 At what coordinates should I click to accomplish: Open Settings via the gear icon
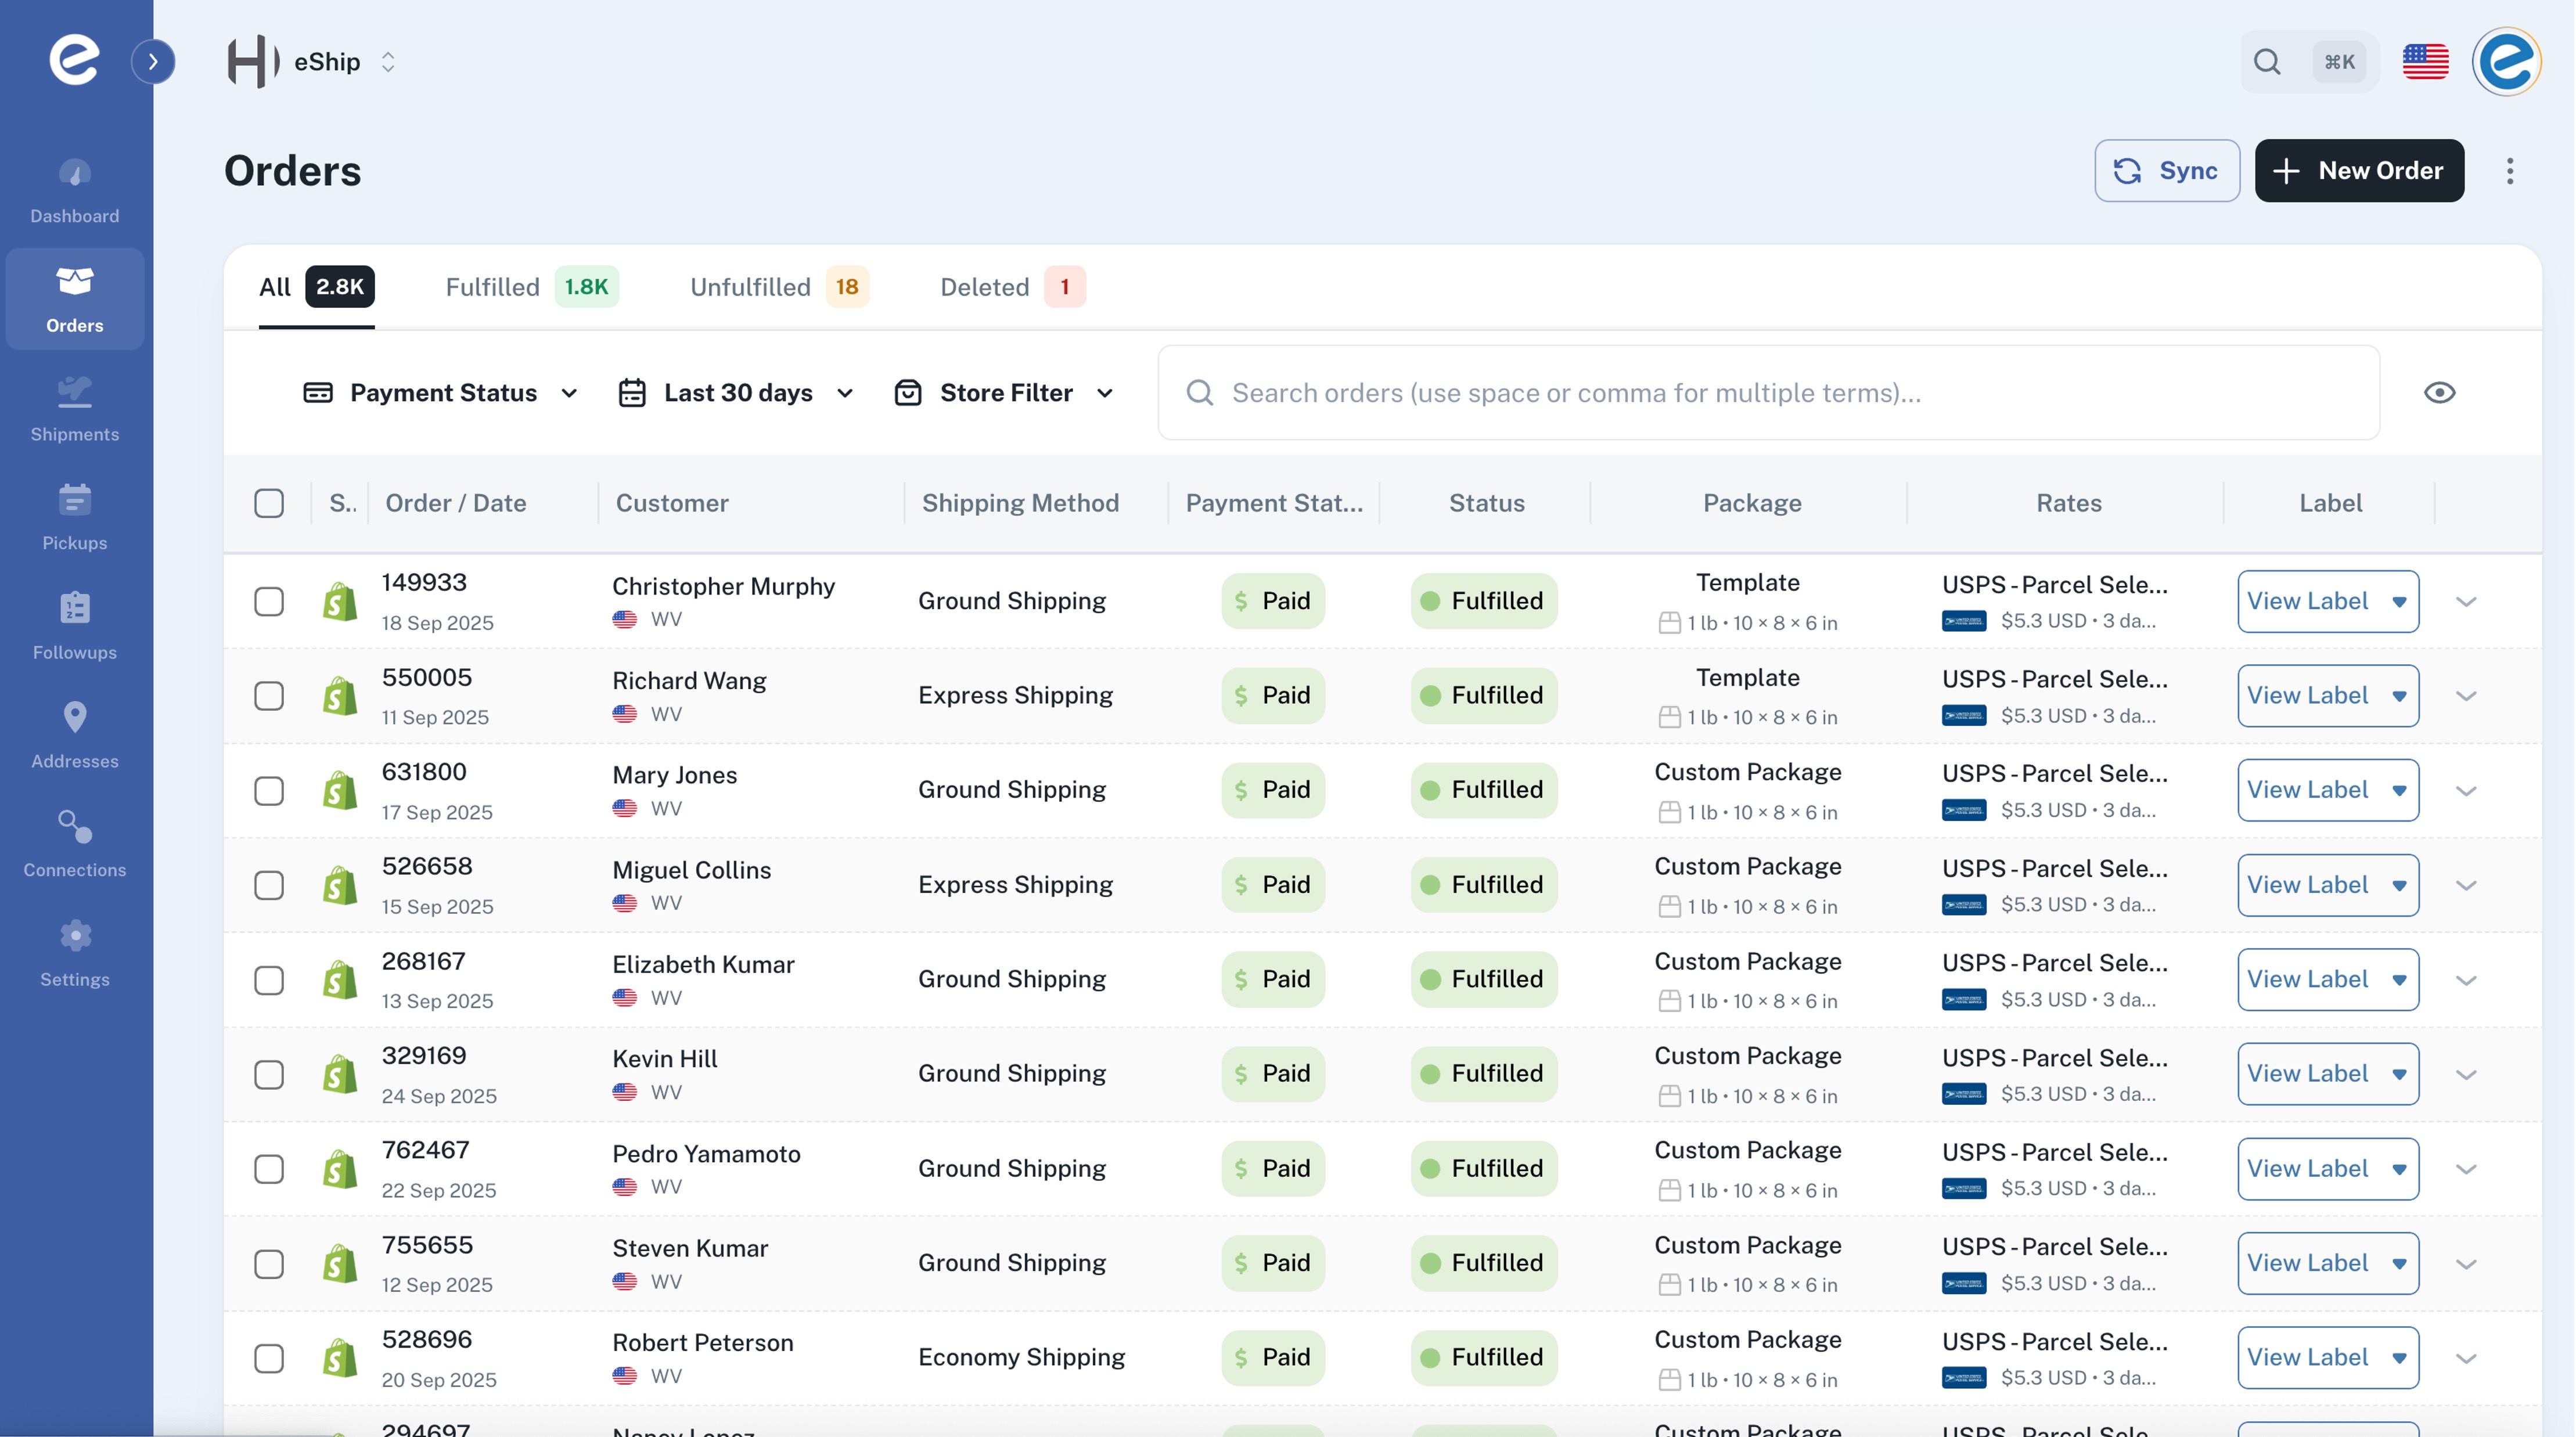pos(74,952)
